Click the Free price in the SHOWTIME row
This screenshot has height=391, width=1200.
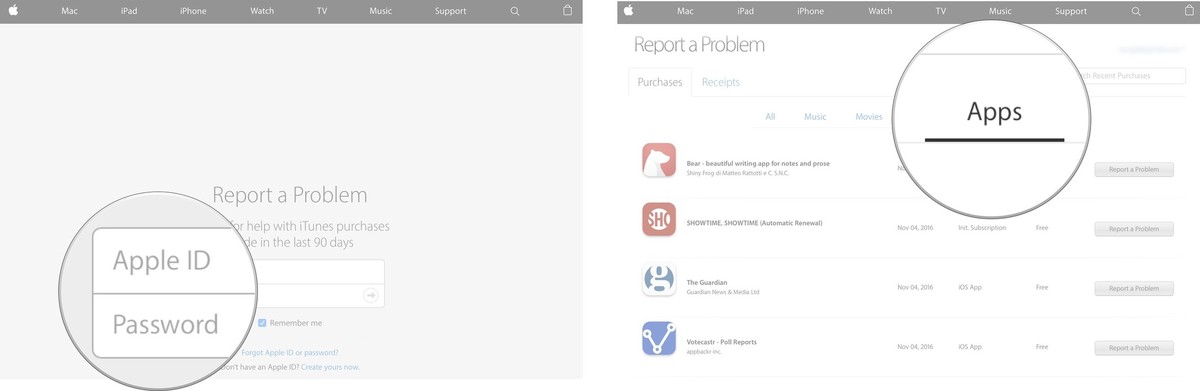click(x=1042, y=229)
